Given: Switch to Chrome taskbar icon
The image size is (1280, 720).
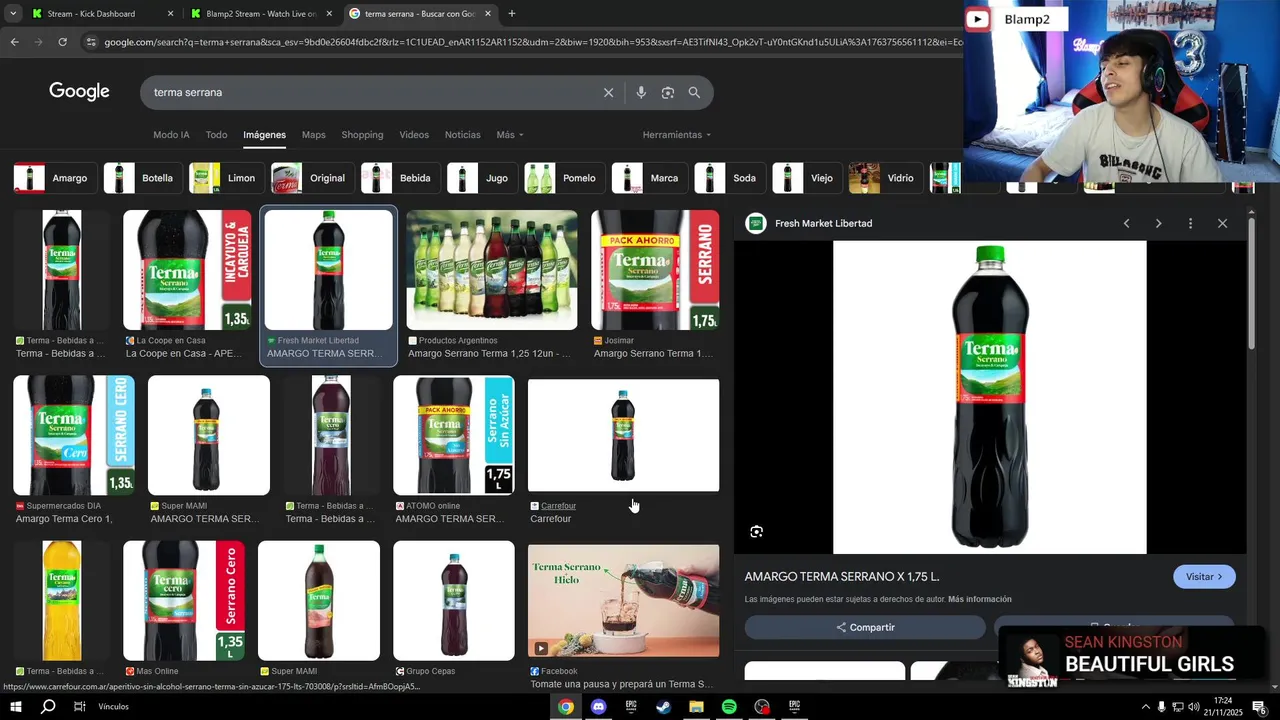Looking at the screenshot, I should [566, 707].
